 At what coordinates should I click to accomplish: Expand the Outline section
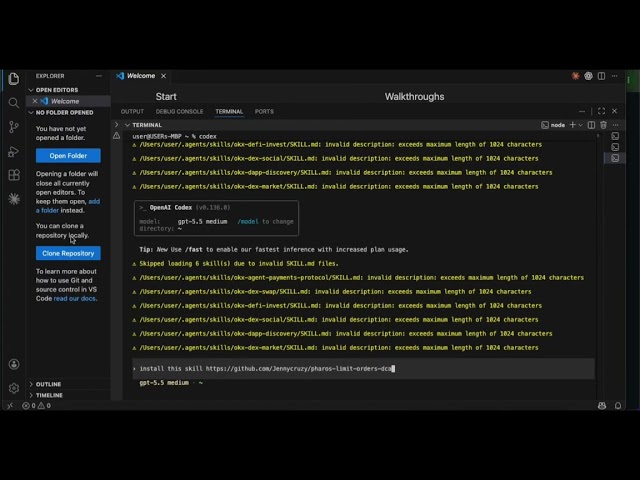31,384
